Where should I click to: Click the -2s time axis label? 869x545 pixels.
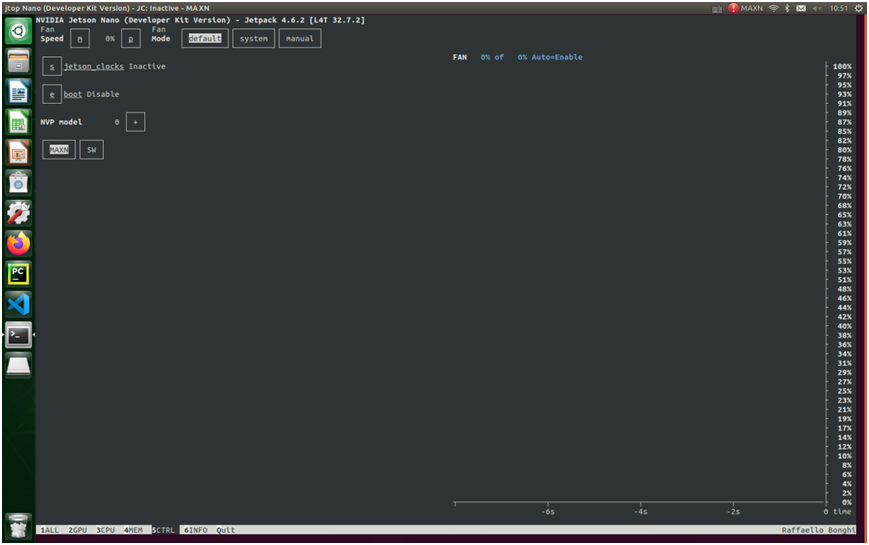pos(733,512)
